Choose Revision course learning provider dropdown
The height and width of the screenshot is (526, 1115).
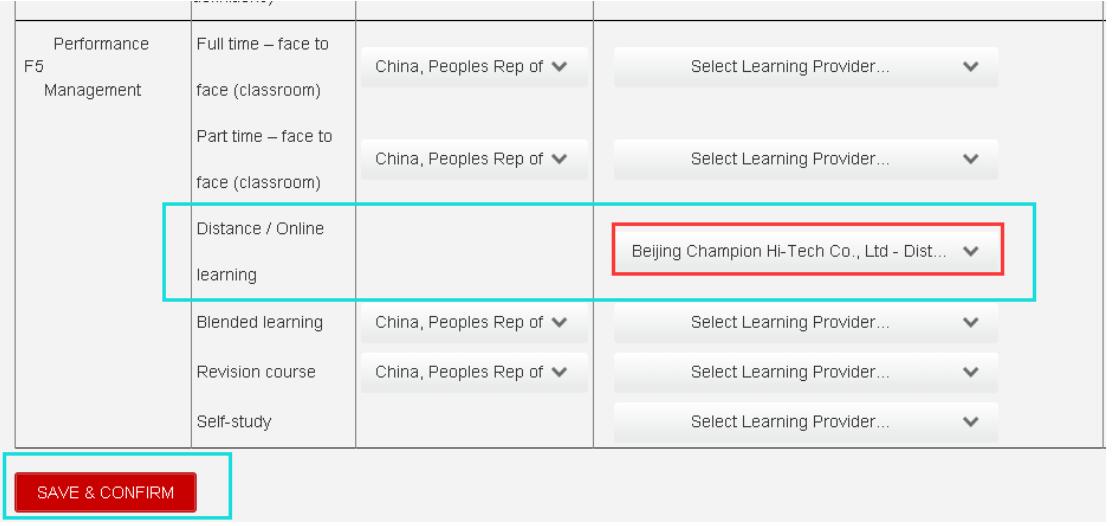pos(805,372)
